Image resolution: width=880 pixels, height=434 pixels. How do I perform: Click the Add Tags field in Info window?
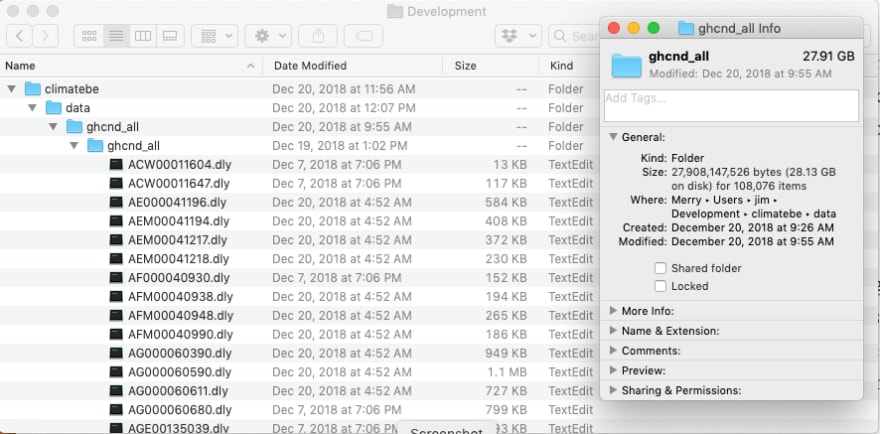(x=731, y=106)
